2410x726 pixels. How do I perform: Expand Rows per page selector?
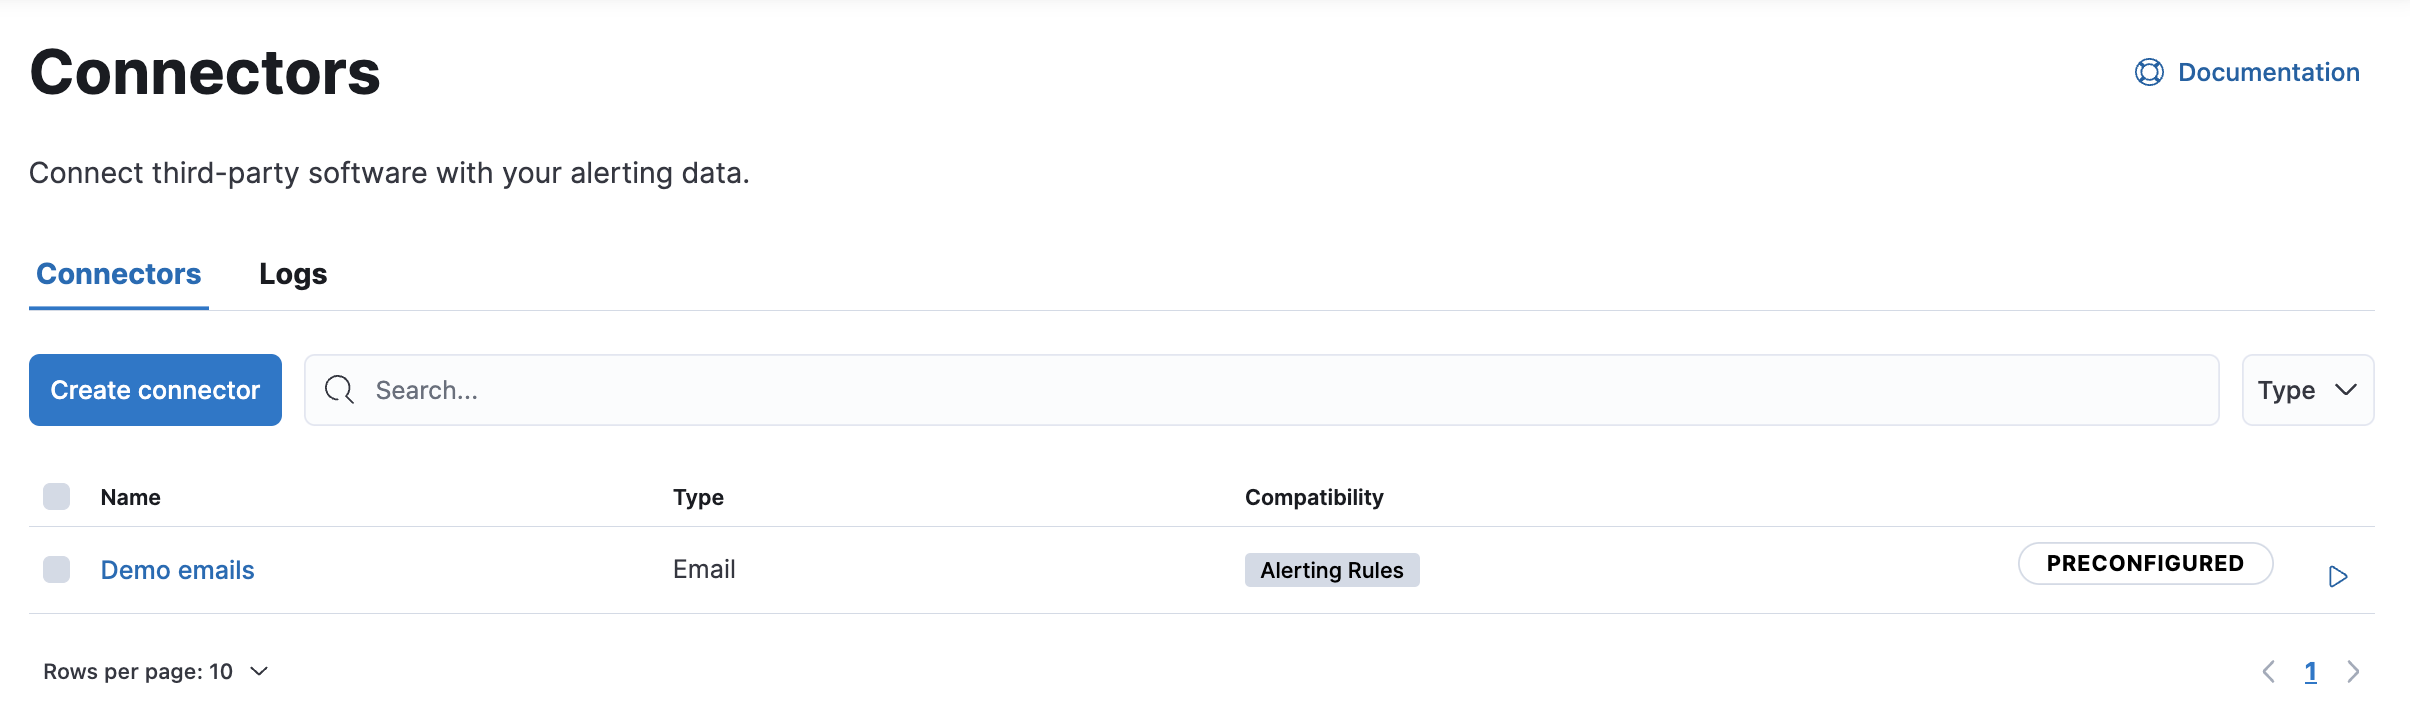(x=156, y=672)
